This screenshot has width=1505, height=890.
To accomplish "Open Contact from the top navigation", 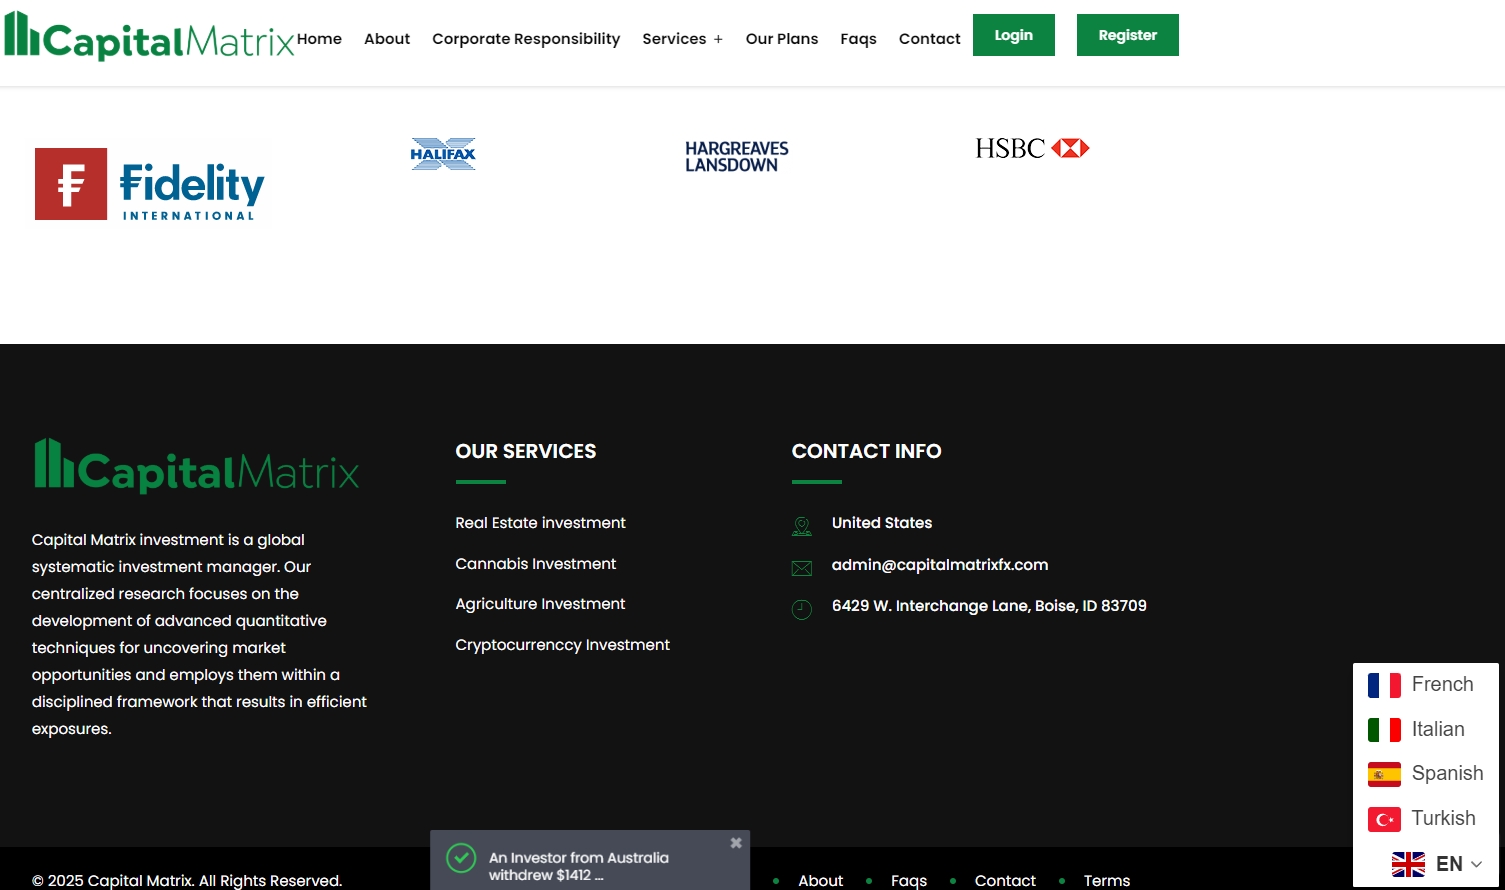I will click(x=930, y=39).
